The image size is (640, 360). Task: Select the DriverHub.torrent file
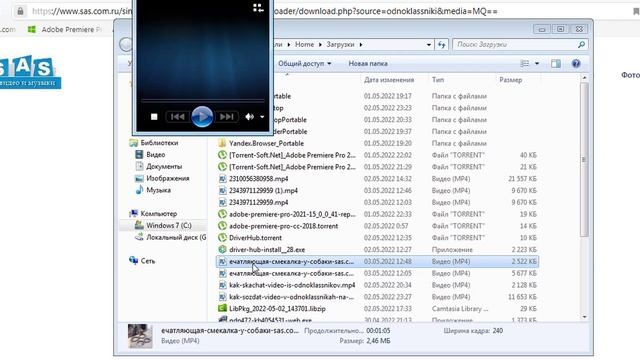point(255,238)
